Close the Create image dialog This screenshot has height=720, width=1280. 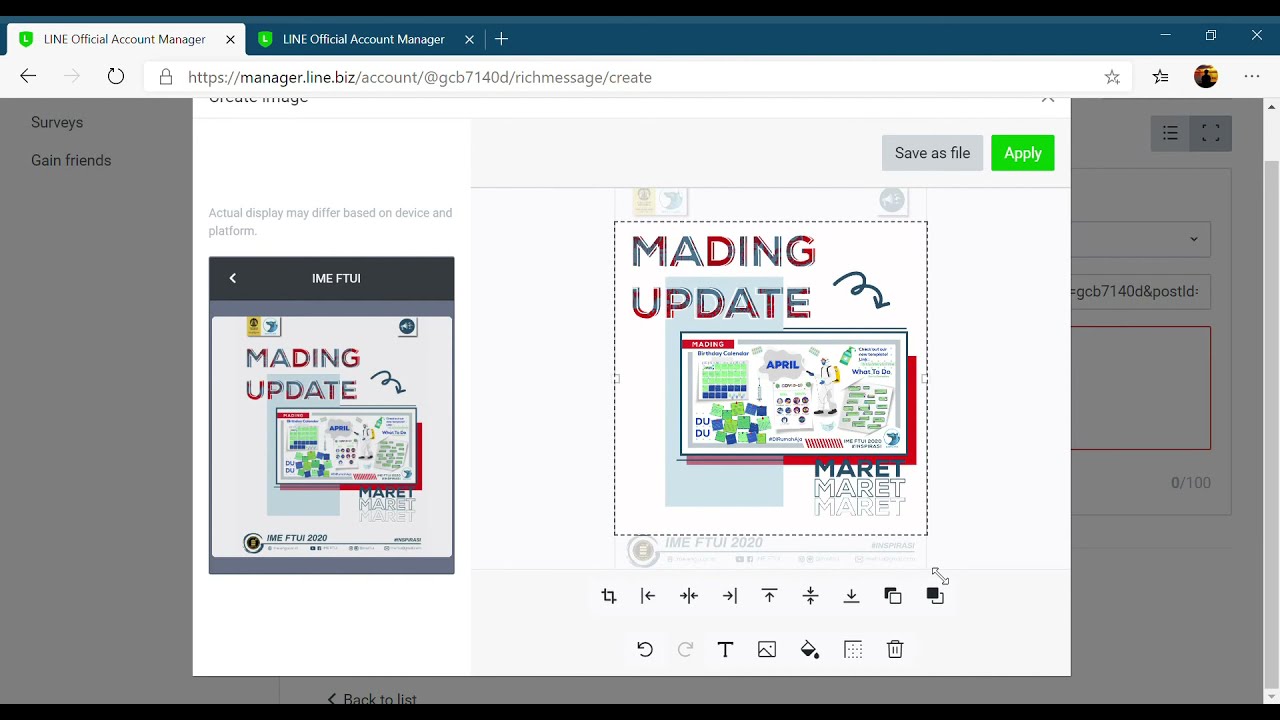[1048, 99]
